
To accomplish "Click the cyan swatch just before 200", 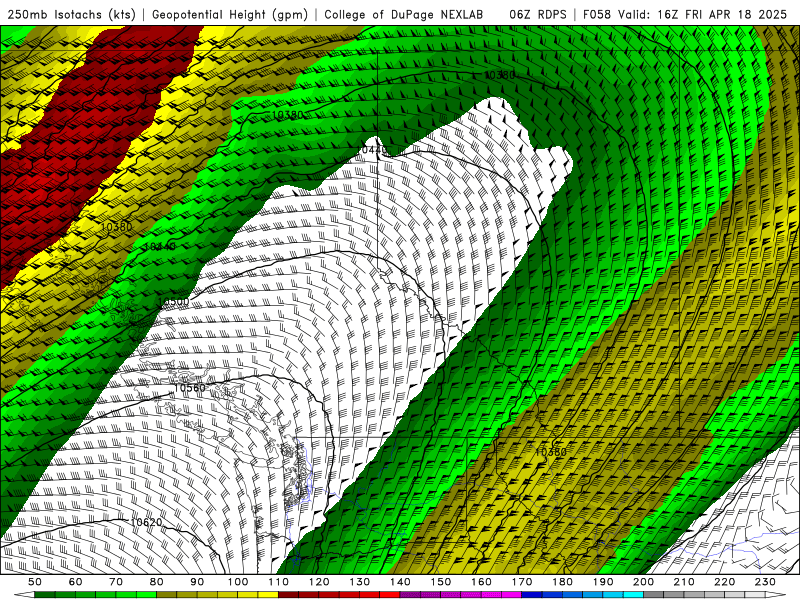I will (634, 595).
